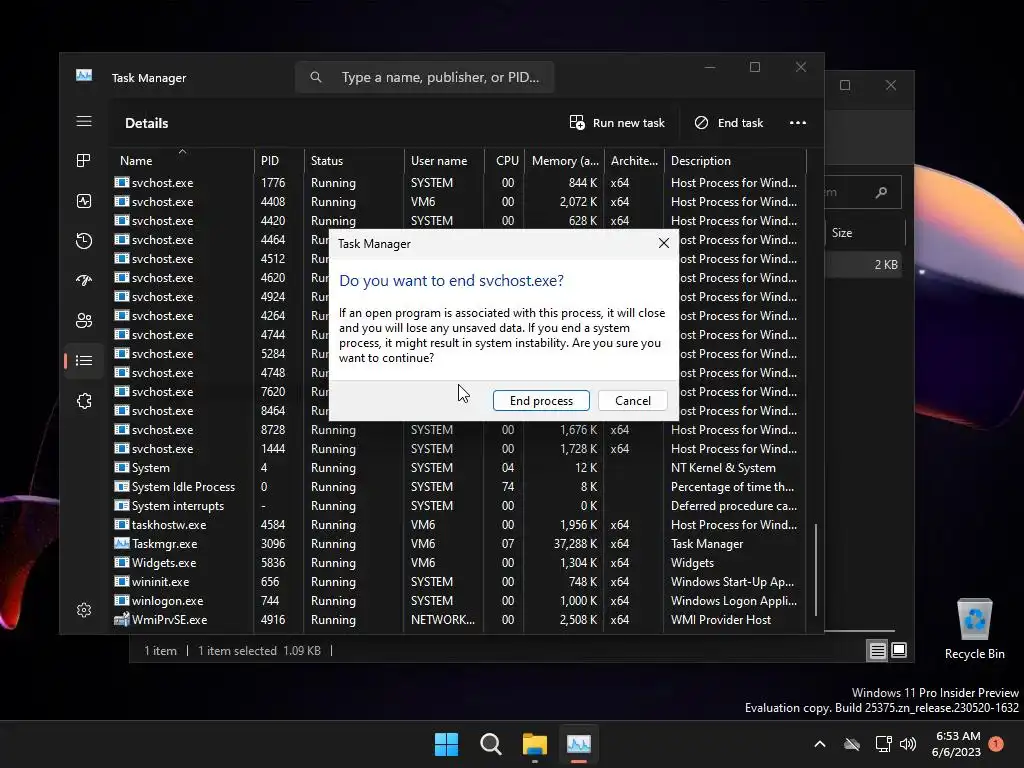The height and width of the screenshot is (768, 1024).
Task: Sort by the User name column header
Action: (444, 161)
